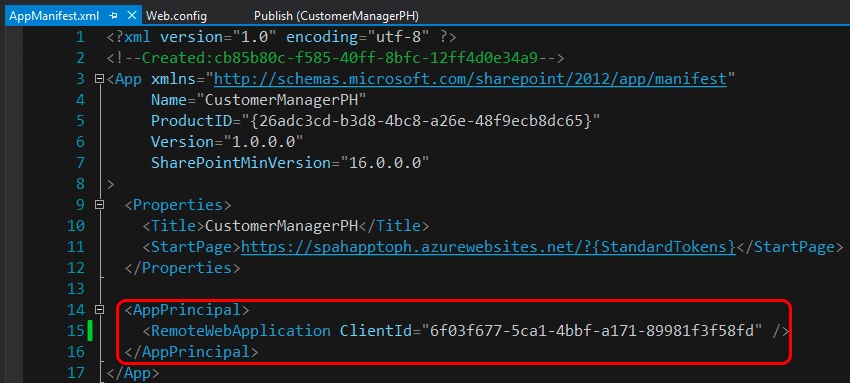Screen dimensions: 850x383
Task: Click the Name value "CustomerManagerPH" on line 4
Action: [x=281, y=100]
